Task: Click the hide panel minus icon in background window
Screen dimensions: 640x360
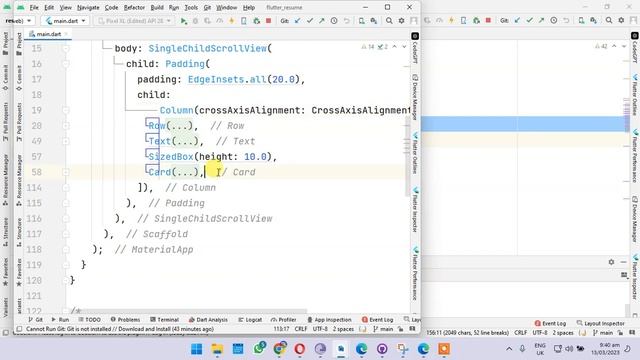Action: [623, 262]
